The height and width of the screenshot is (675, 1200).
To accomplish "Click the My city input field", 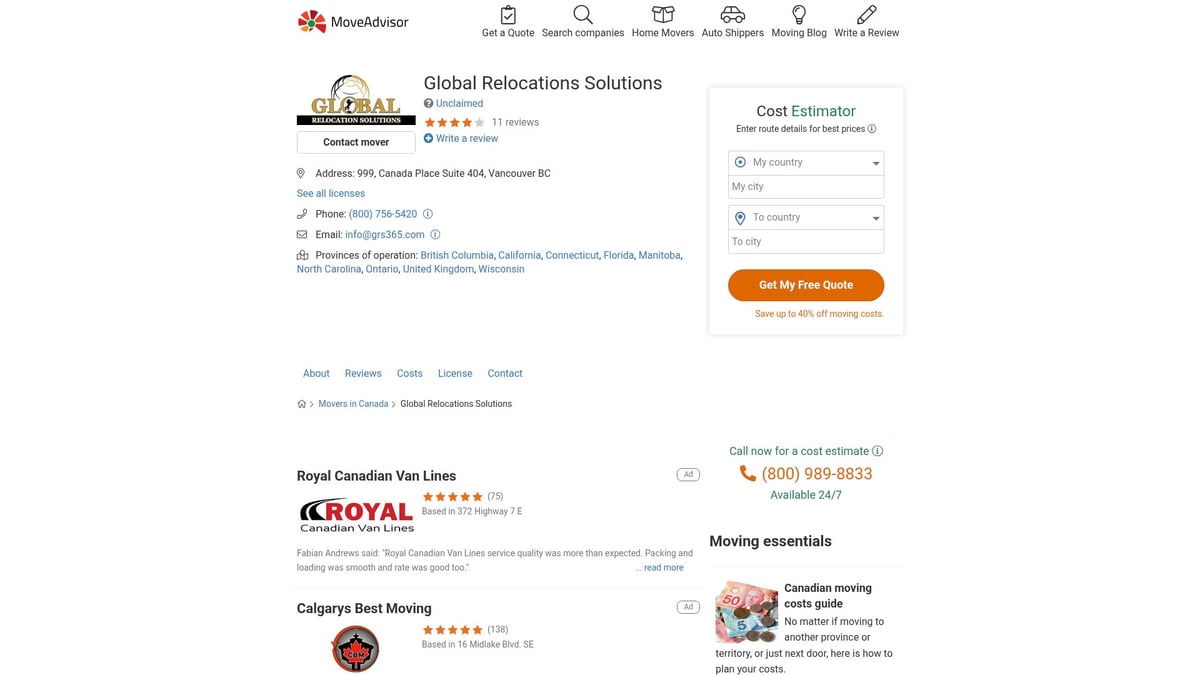I will 806,187.
